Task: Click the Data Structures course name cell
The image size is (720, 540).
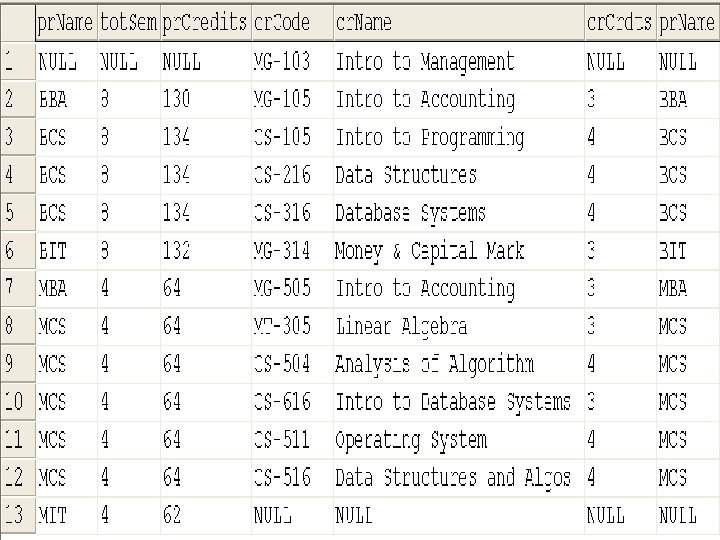Action: 459,175
